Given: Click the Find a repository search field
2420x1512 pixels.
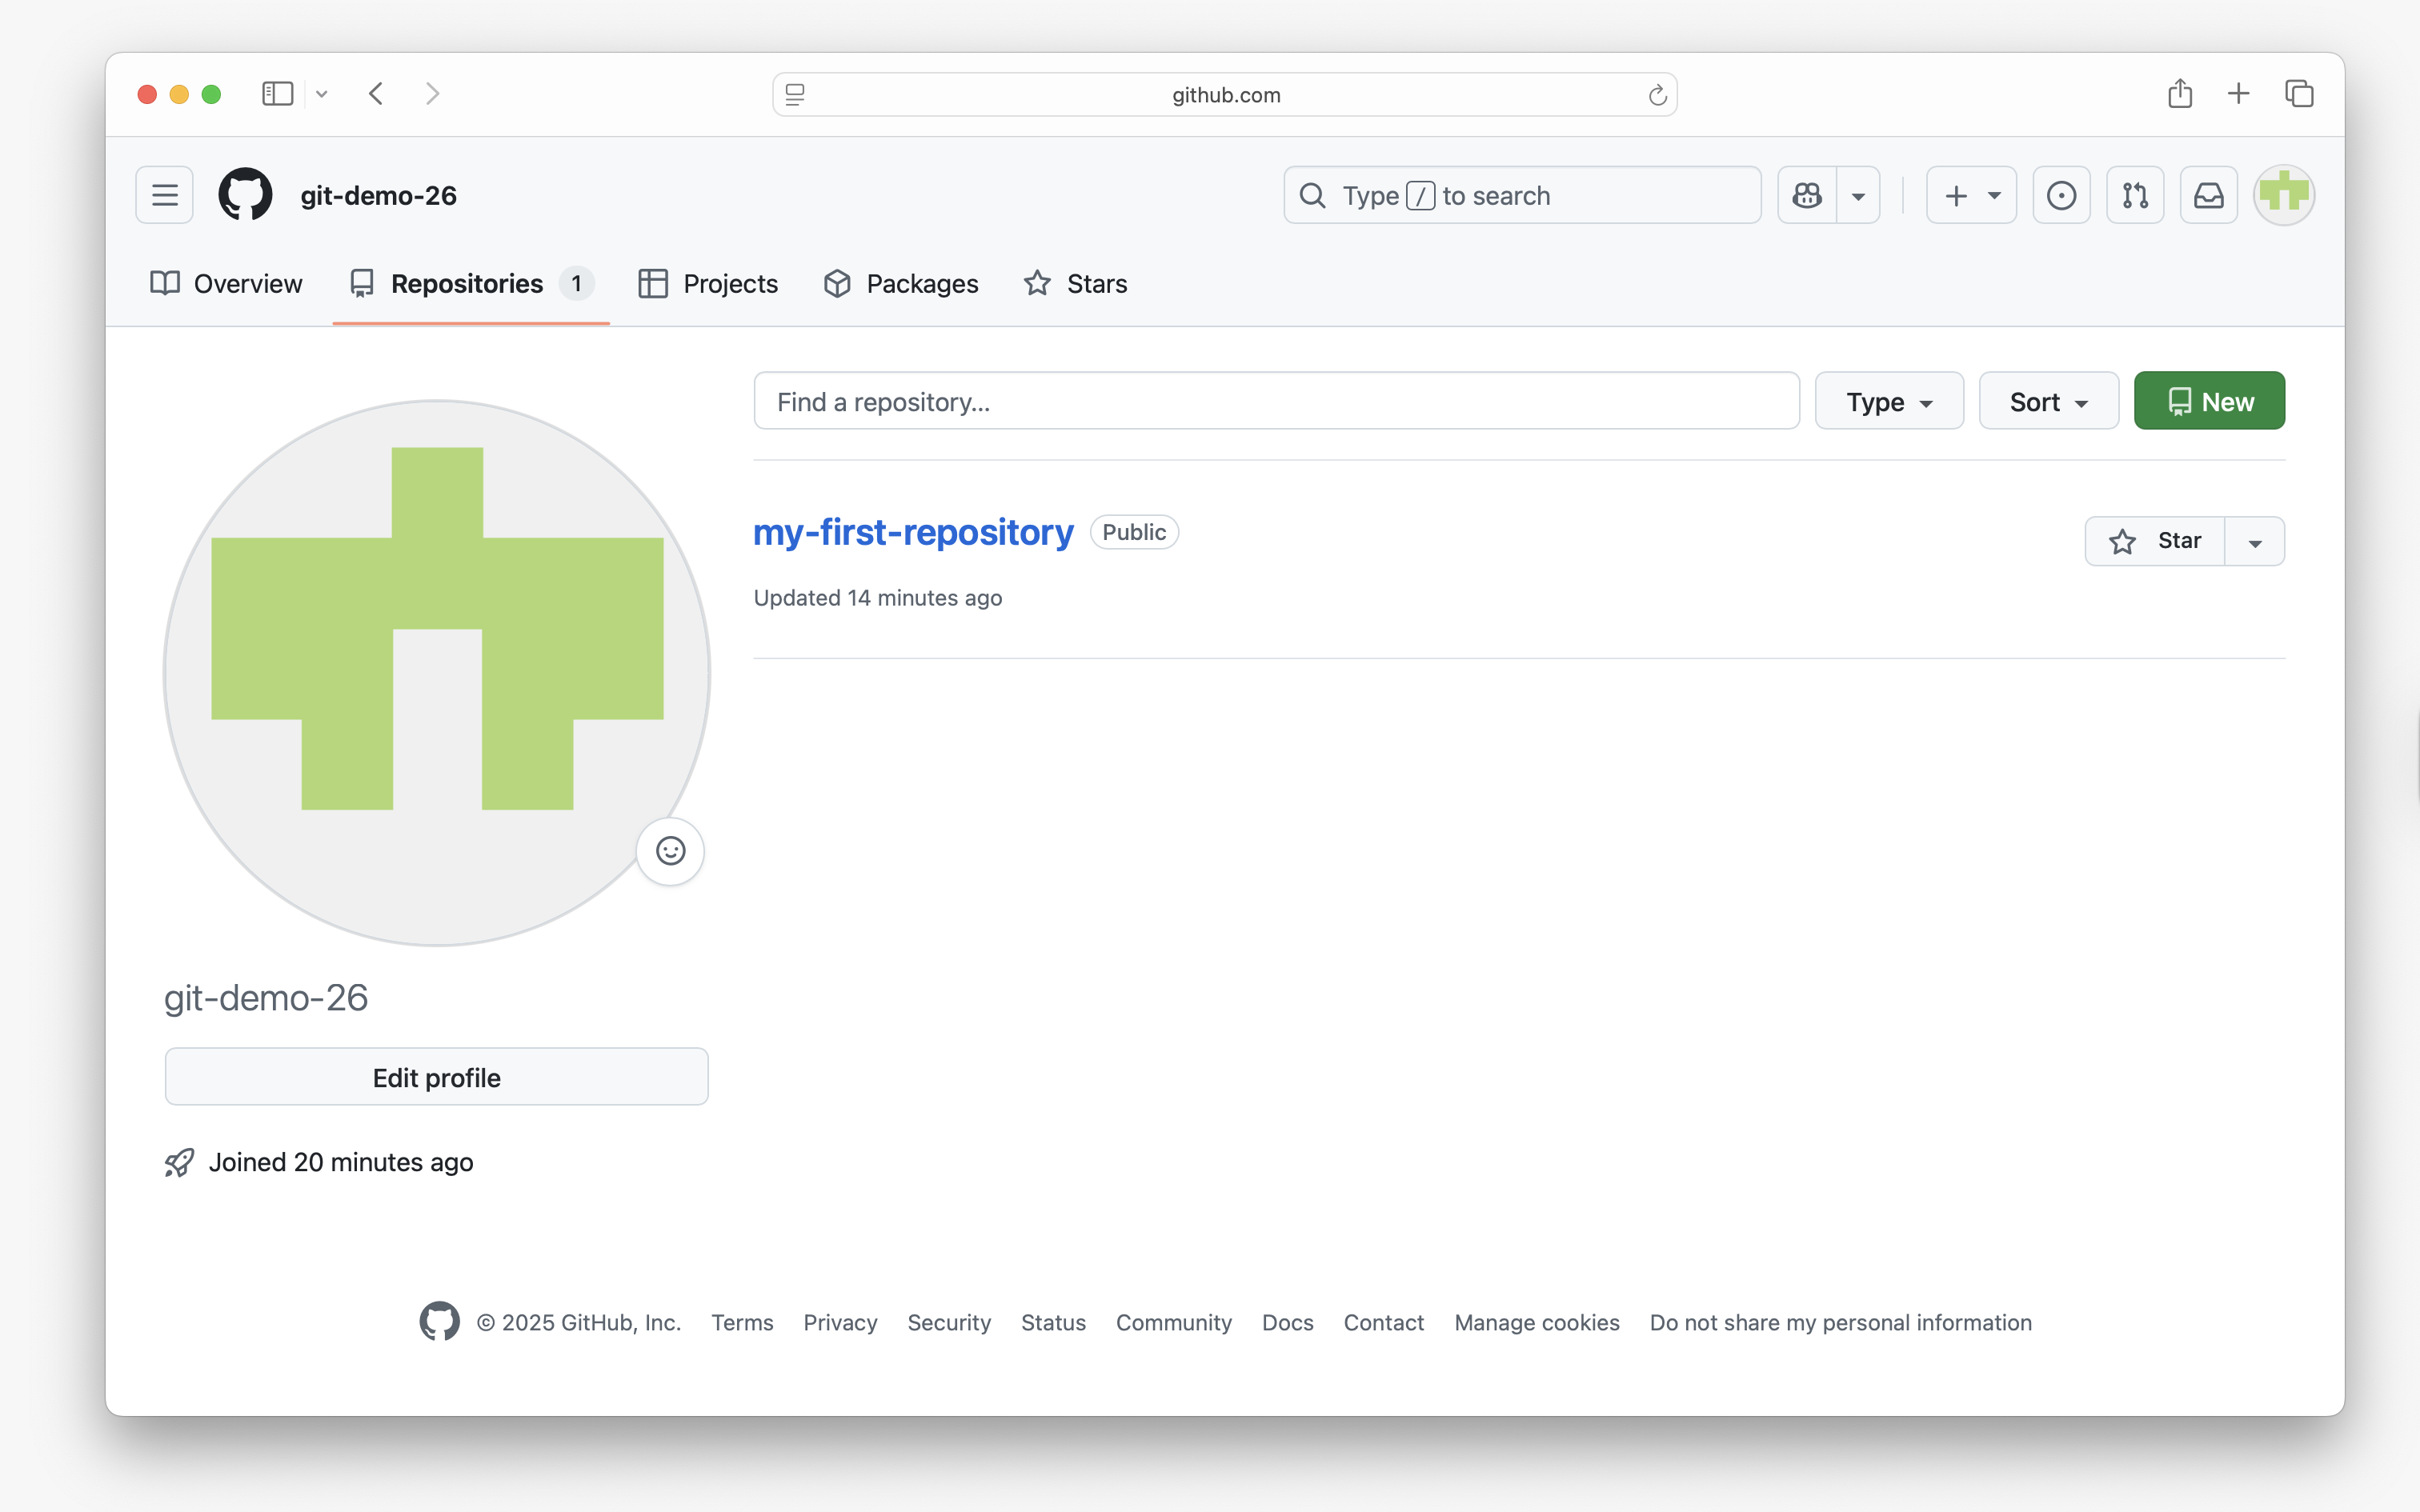Looking at the screenshot, I should (1275, 400).
